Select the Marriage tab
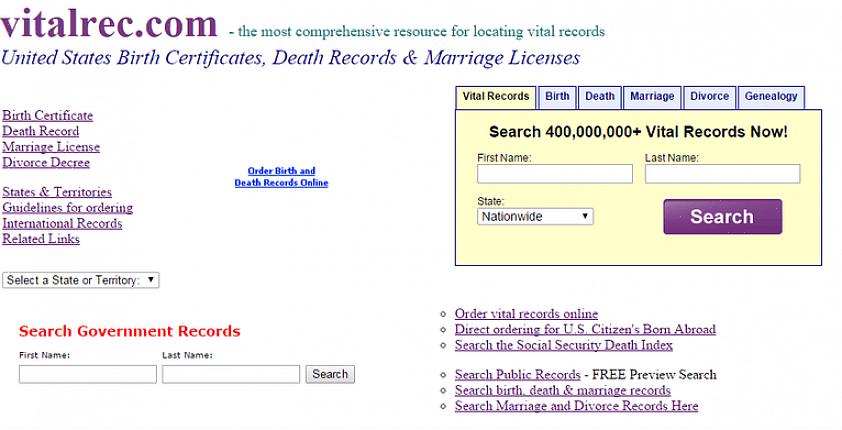 pos(651,97)
